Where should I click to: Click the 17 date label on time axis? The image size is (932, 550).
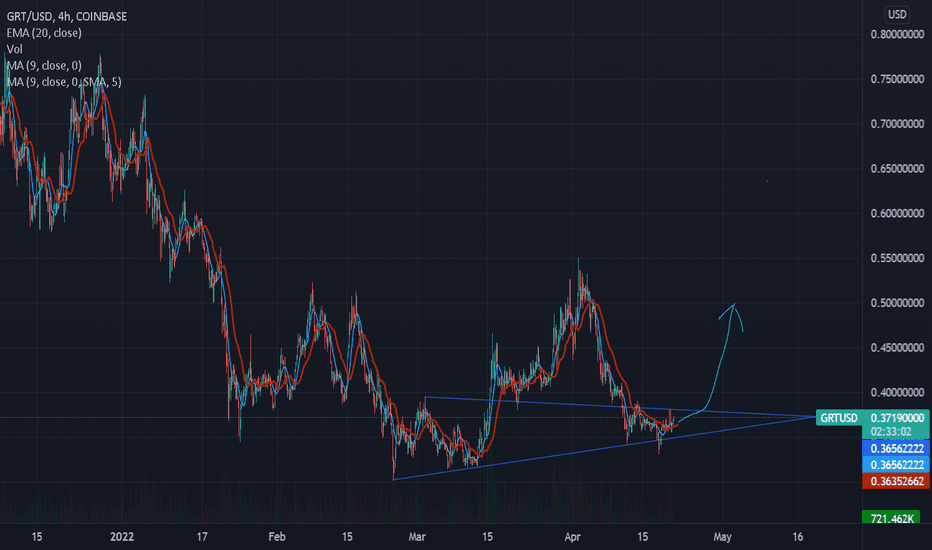click(202, 537)
